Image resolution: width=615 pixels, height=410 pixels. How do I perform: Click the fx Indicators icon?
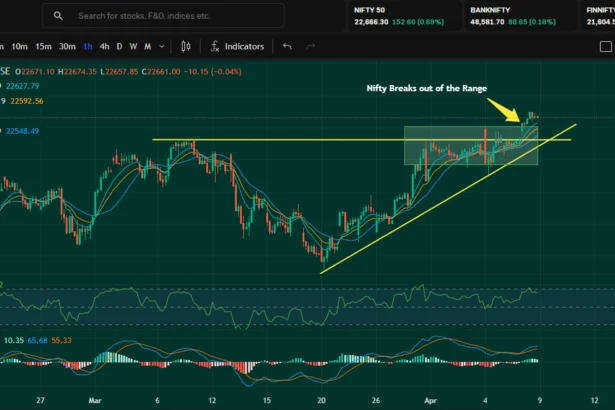(215, 46)
